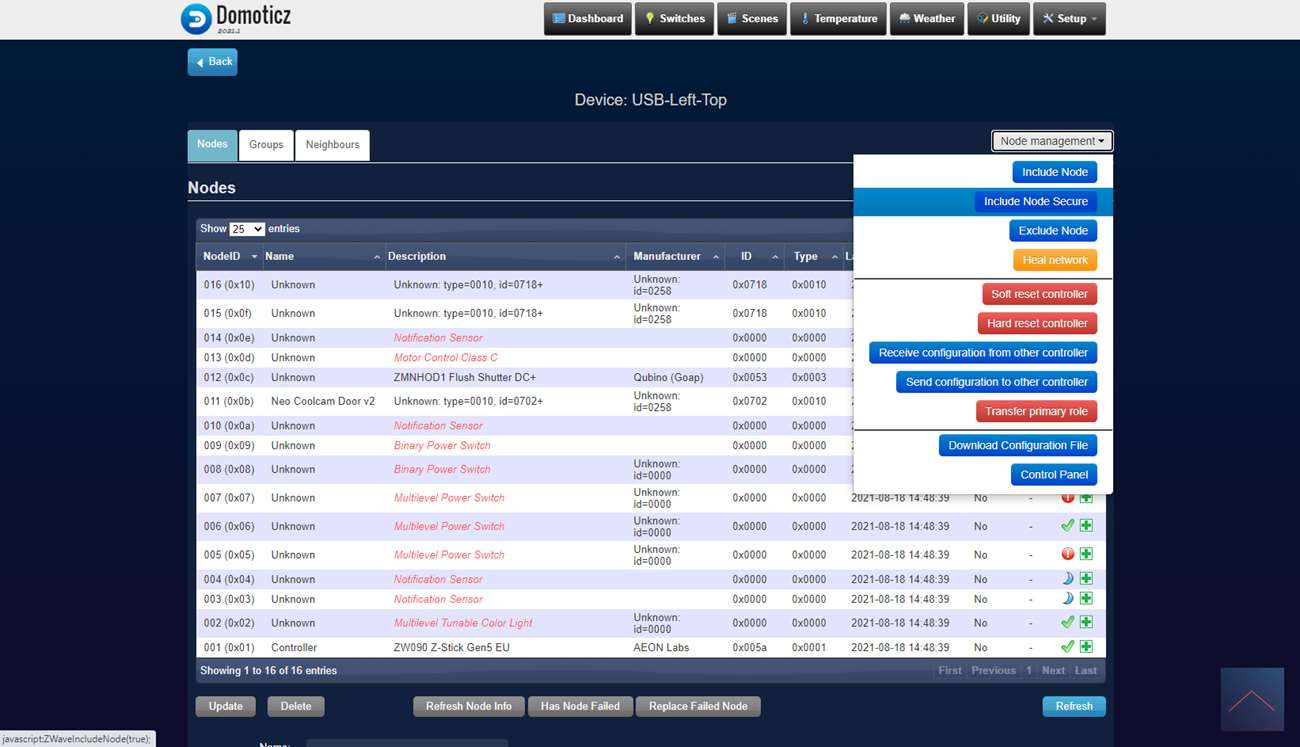
Task: Click sleeping moon icon in node 004 row
Action: tap(1067, 579)
